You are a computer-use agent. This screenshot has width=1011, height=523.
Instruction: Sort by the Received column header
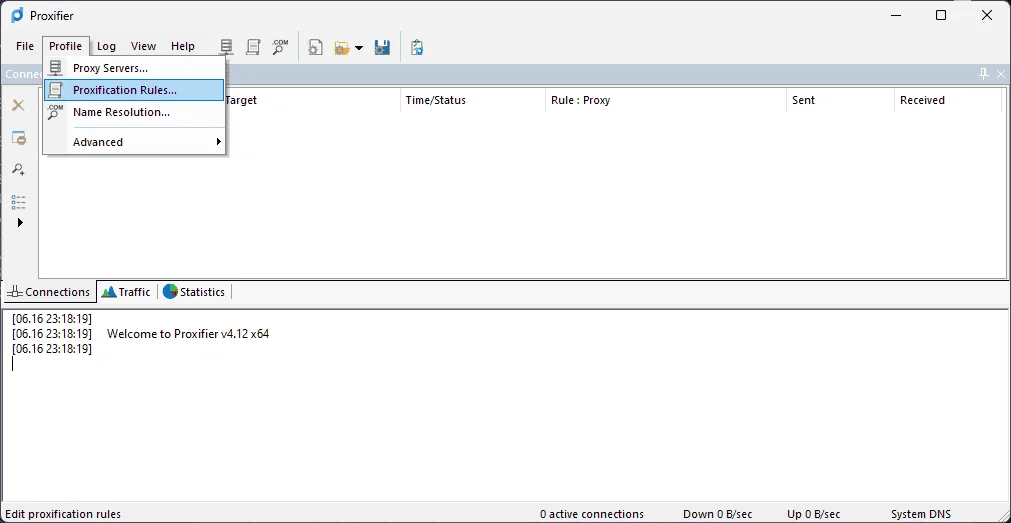[x=948, y=101]
